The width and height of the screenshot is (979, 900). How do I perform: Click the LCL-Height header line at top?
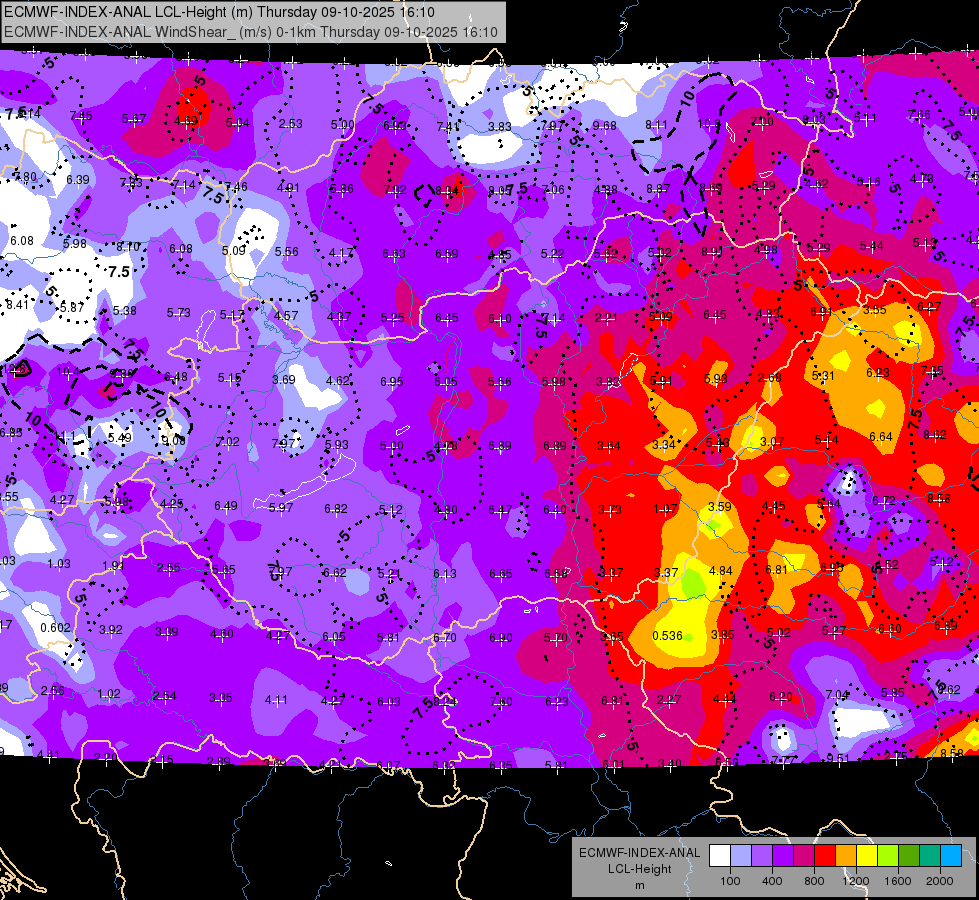pos(219,12)
